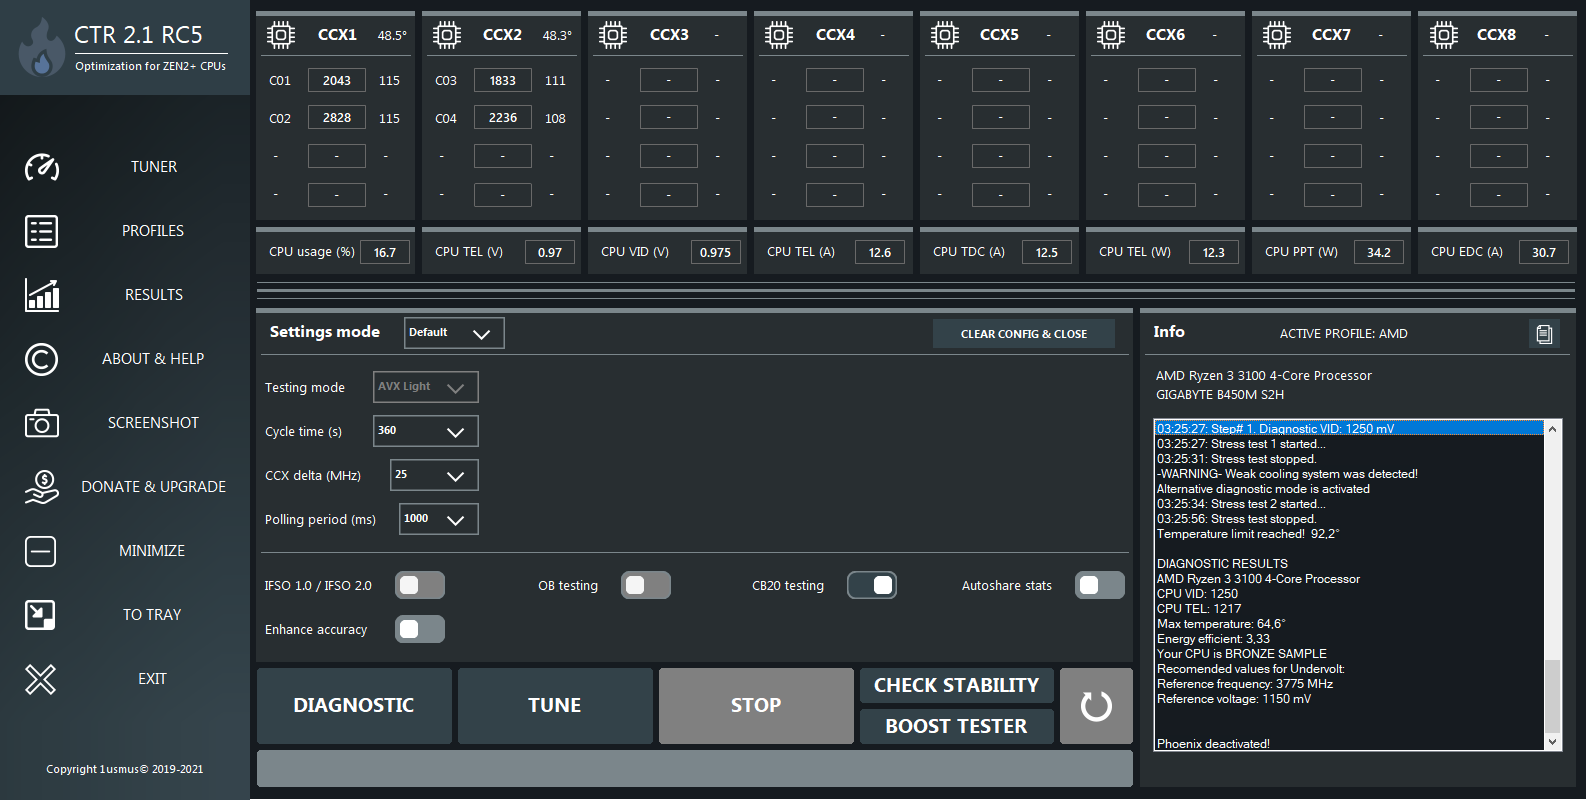The image size is (1586, 800).
Task: Open the RESULTS menu item
Action: click(x=154, y=295)
